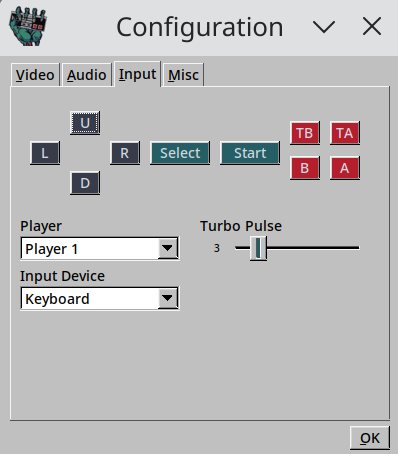Click the red TA turbo button
Screen dimensions: 398x454
click(x=345, y=133)
